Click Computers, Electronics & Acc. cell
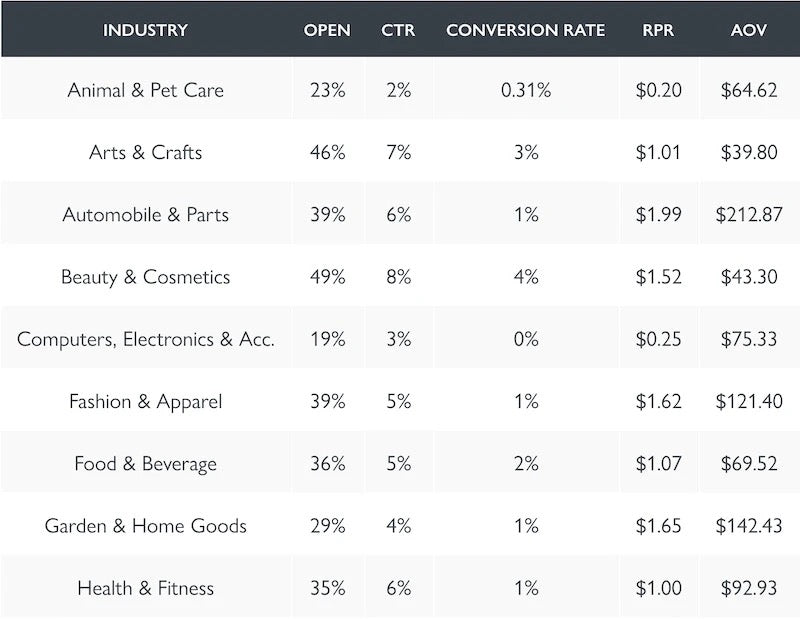800x619 pixels. [x=145, y=339]
